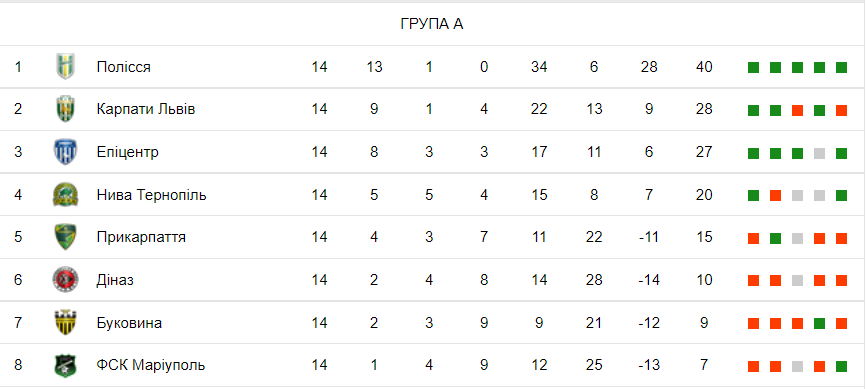Click the ГРУПА А table header

pyautogui.click(x=432, y=24)
